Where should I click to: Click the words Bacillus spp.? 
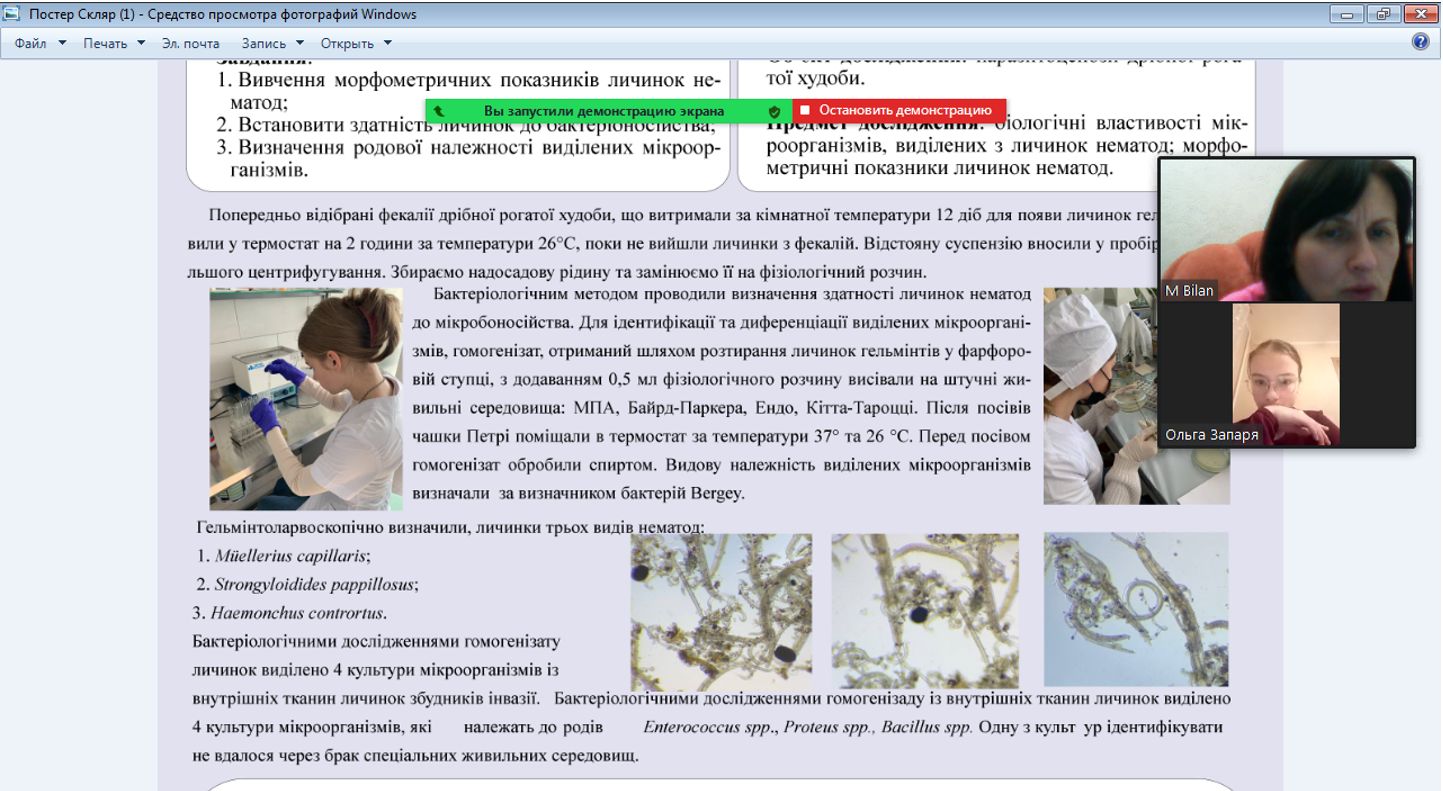[927, 727]
